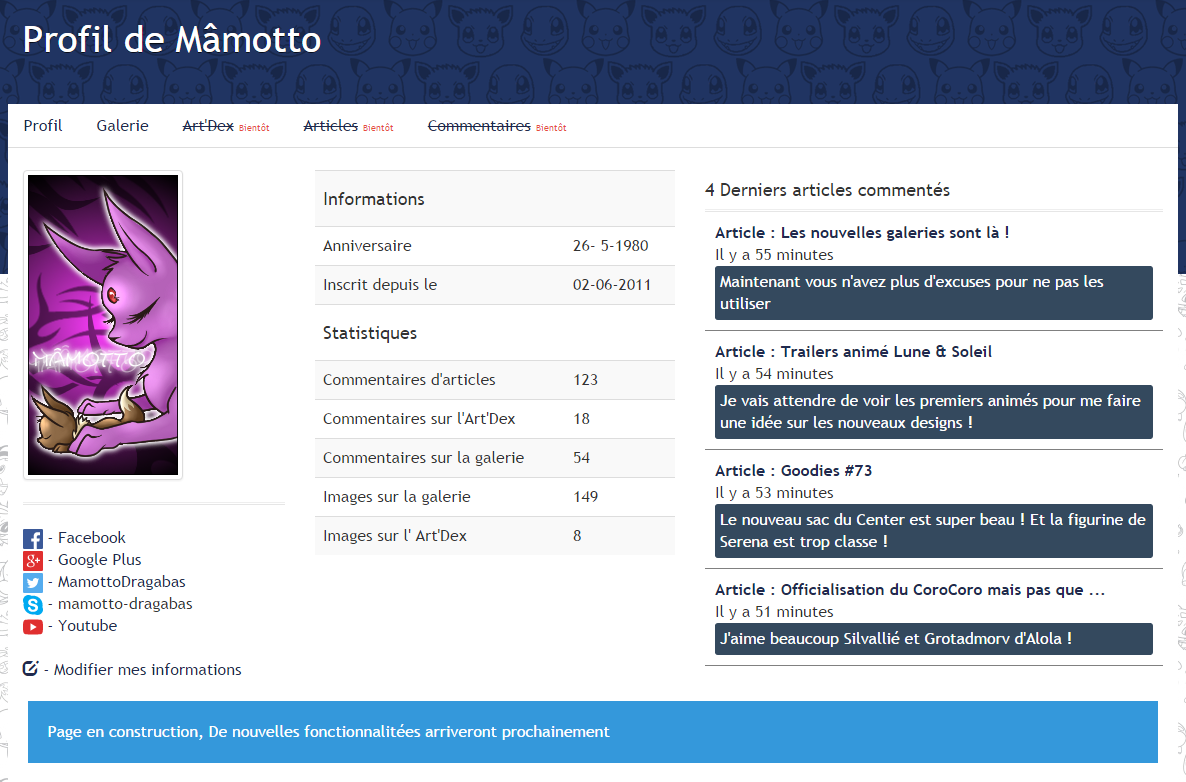Click the mamotto-dragabas Skype link
1186x782 pixels.
(x=125, y=604)
